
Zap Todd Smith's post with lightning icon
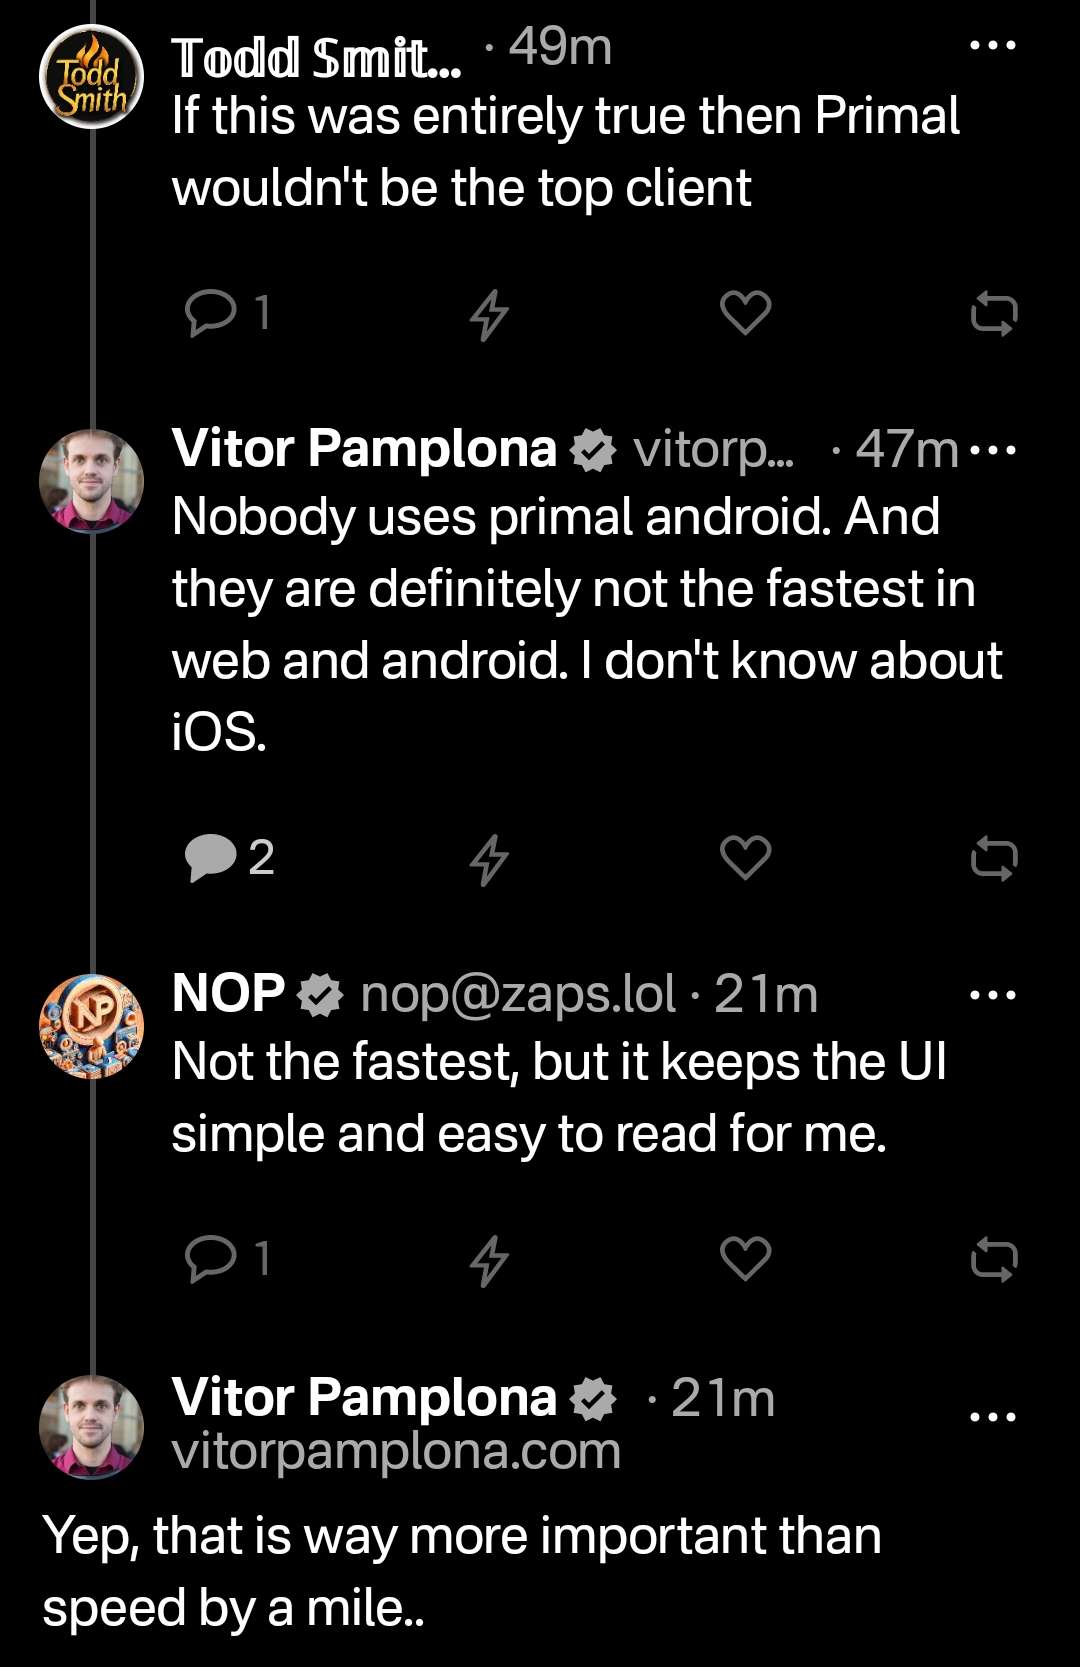click(x=489, y=315)
